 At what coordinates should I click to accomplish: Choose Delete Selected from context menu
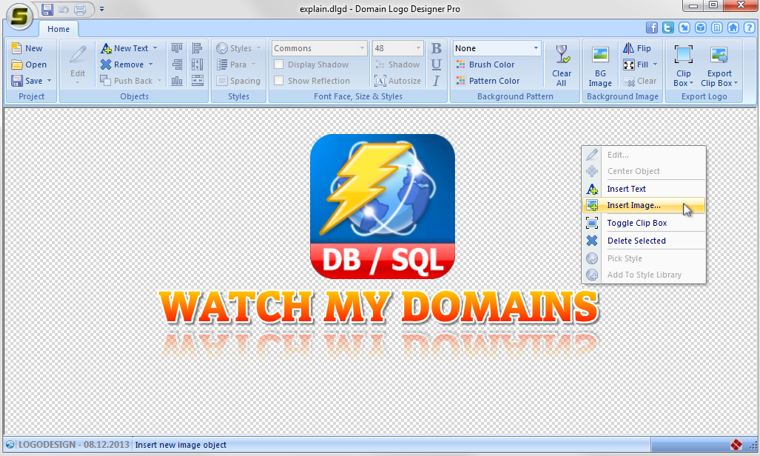[x=644, y=241]
